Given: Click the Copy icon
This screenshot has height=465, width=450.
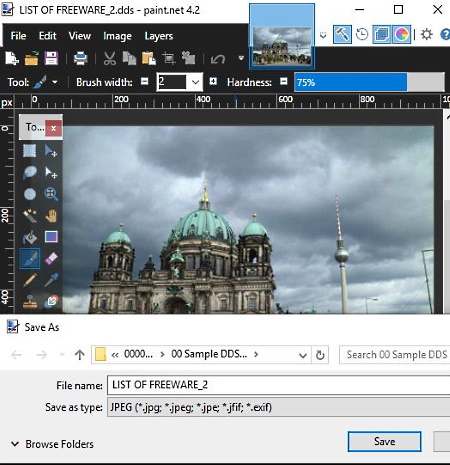Looking at the screenshot, I should pyautogui.click(x=129, y=59).
